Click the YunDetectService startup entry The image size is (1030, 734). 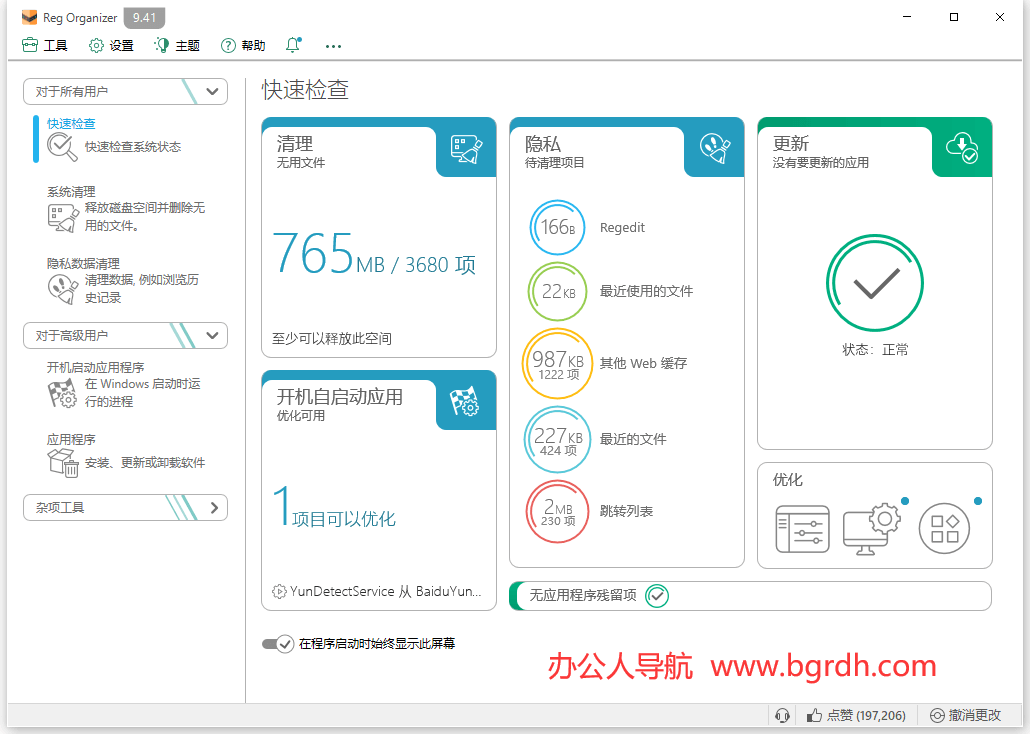coord(378,591)
